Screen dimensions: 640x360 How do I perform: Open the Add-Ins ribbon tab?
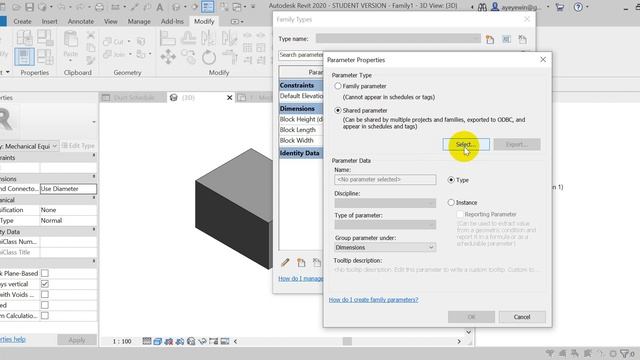click(x=172, y=21)
